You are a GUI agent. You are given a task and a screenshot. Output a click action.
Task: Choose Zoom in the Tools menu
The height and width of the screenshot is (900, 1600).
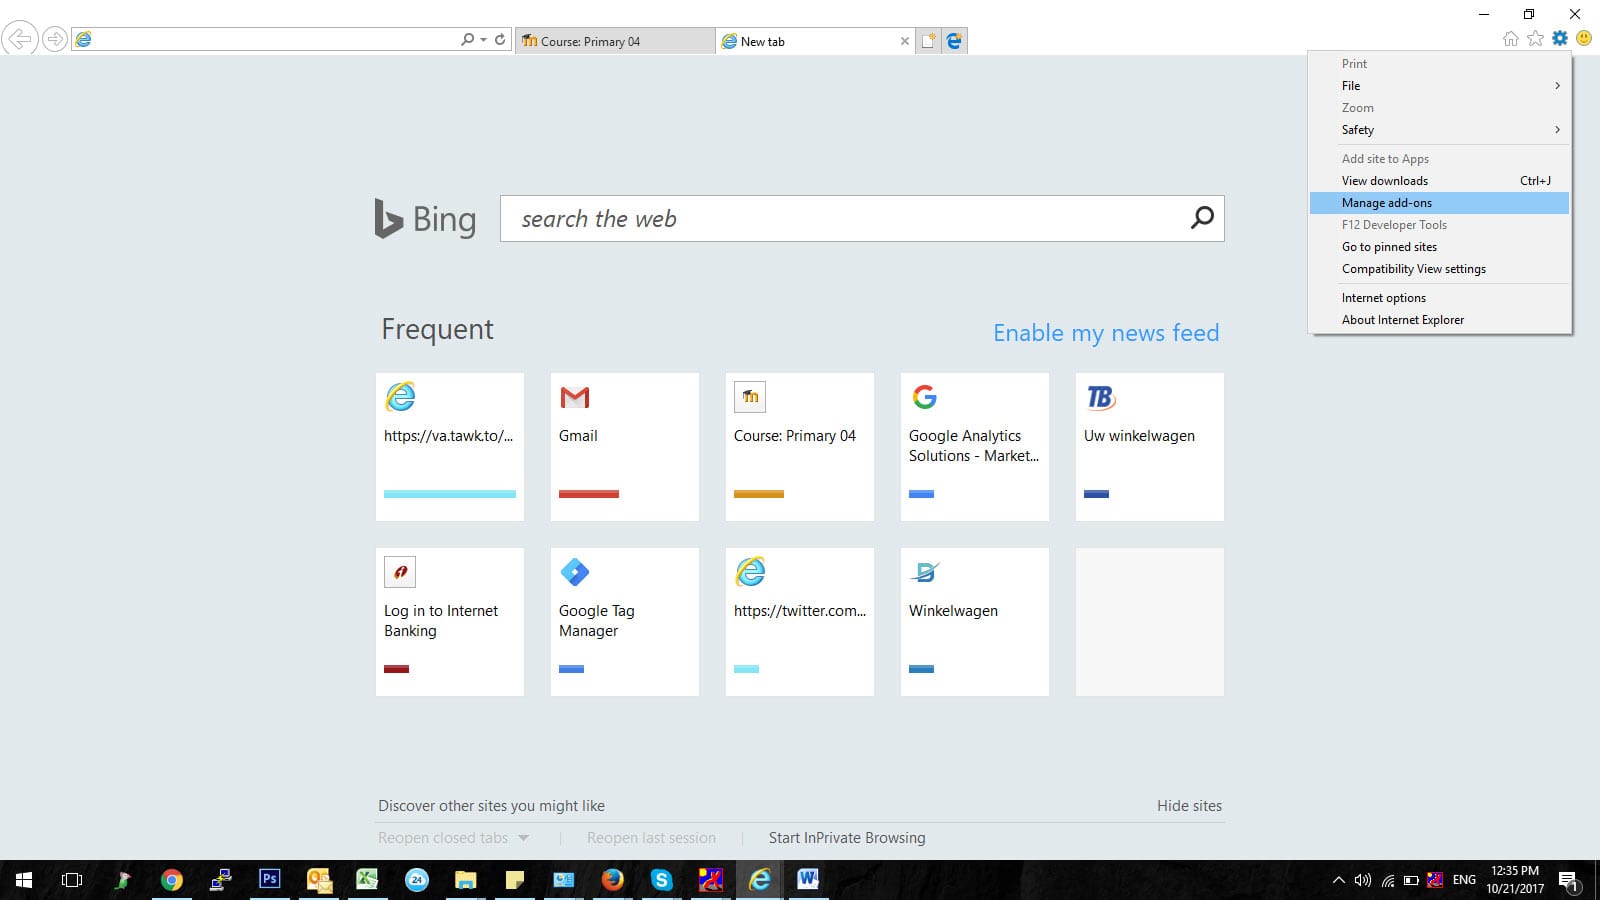(x=1439, y=108)
